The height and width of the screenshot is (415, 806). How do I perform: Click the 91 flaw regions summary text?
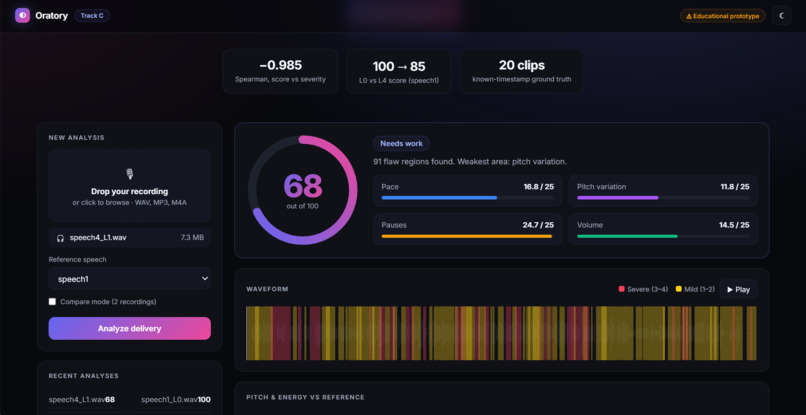470,161
